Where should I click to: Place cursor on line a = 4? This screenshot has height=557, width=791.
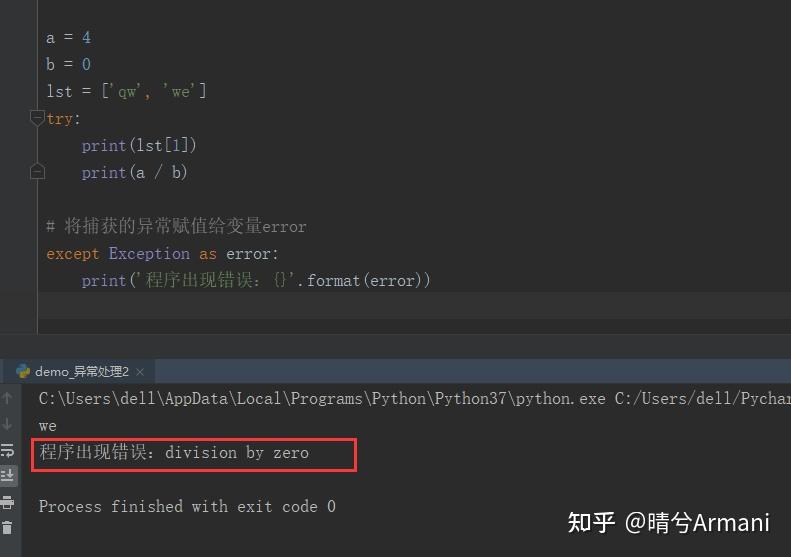pyautogui.click(x=68, y=38)
